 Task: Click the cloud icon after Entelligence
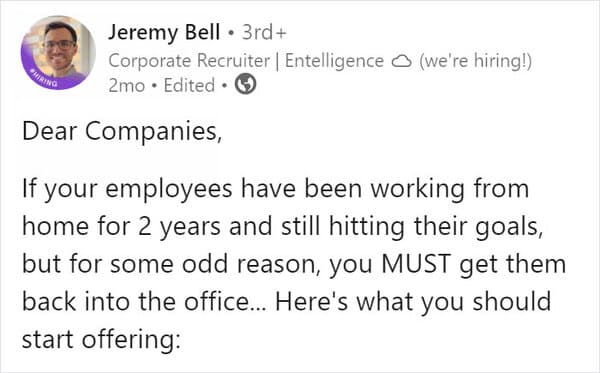[402, 61]
